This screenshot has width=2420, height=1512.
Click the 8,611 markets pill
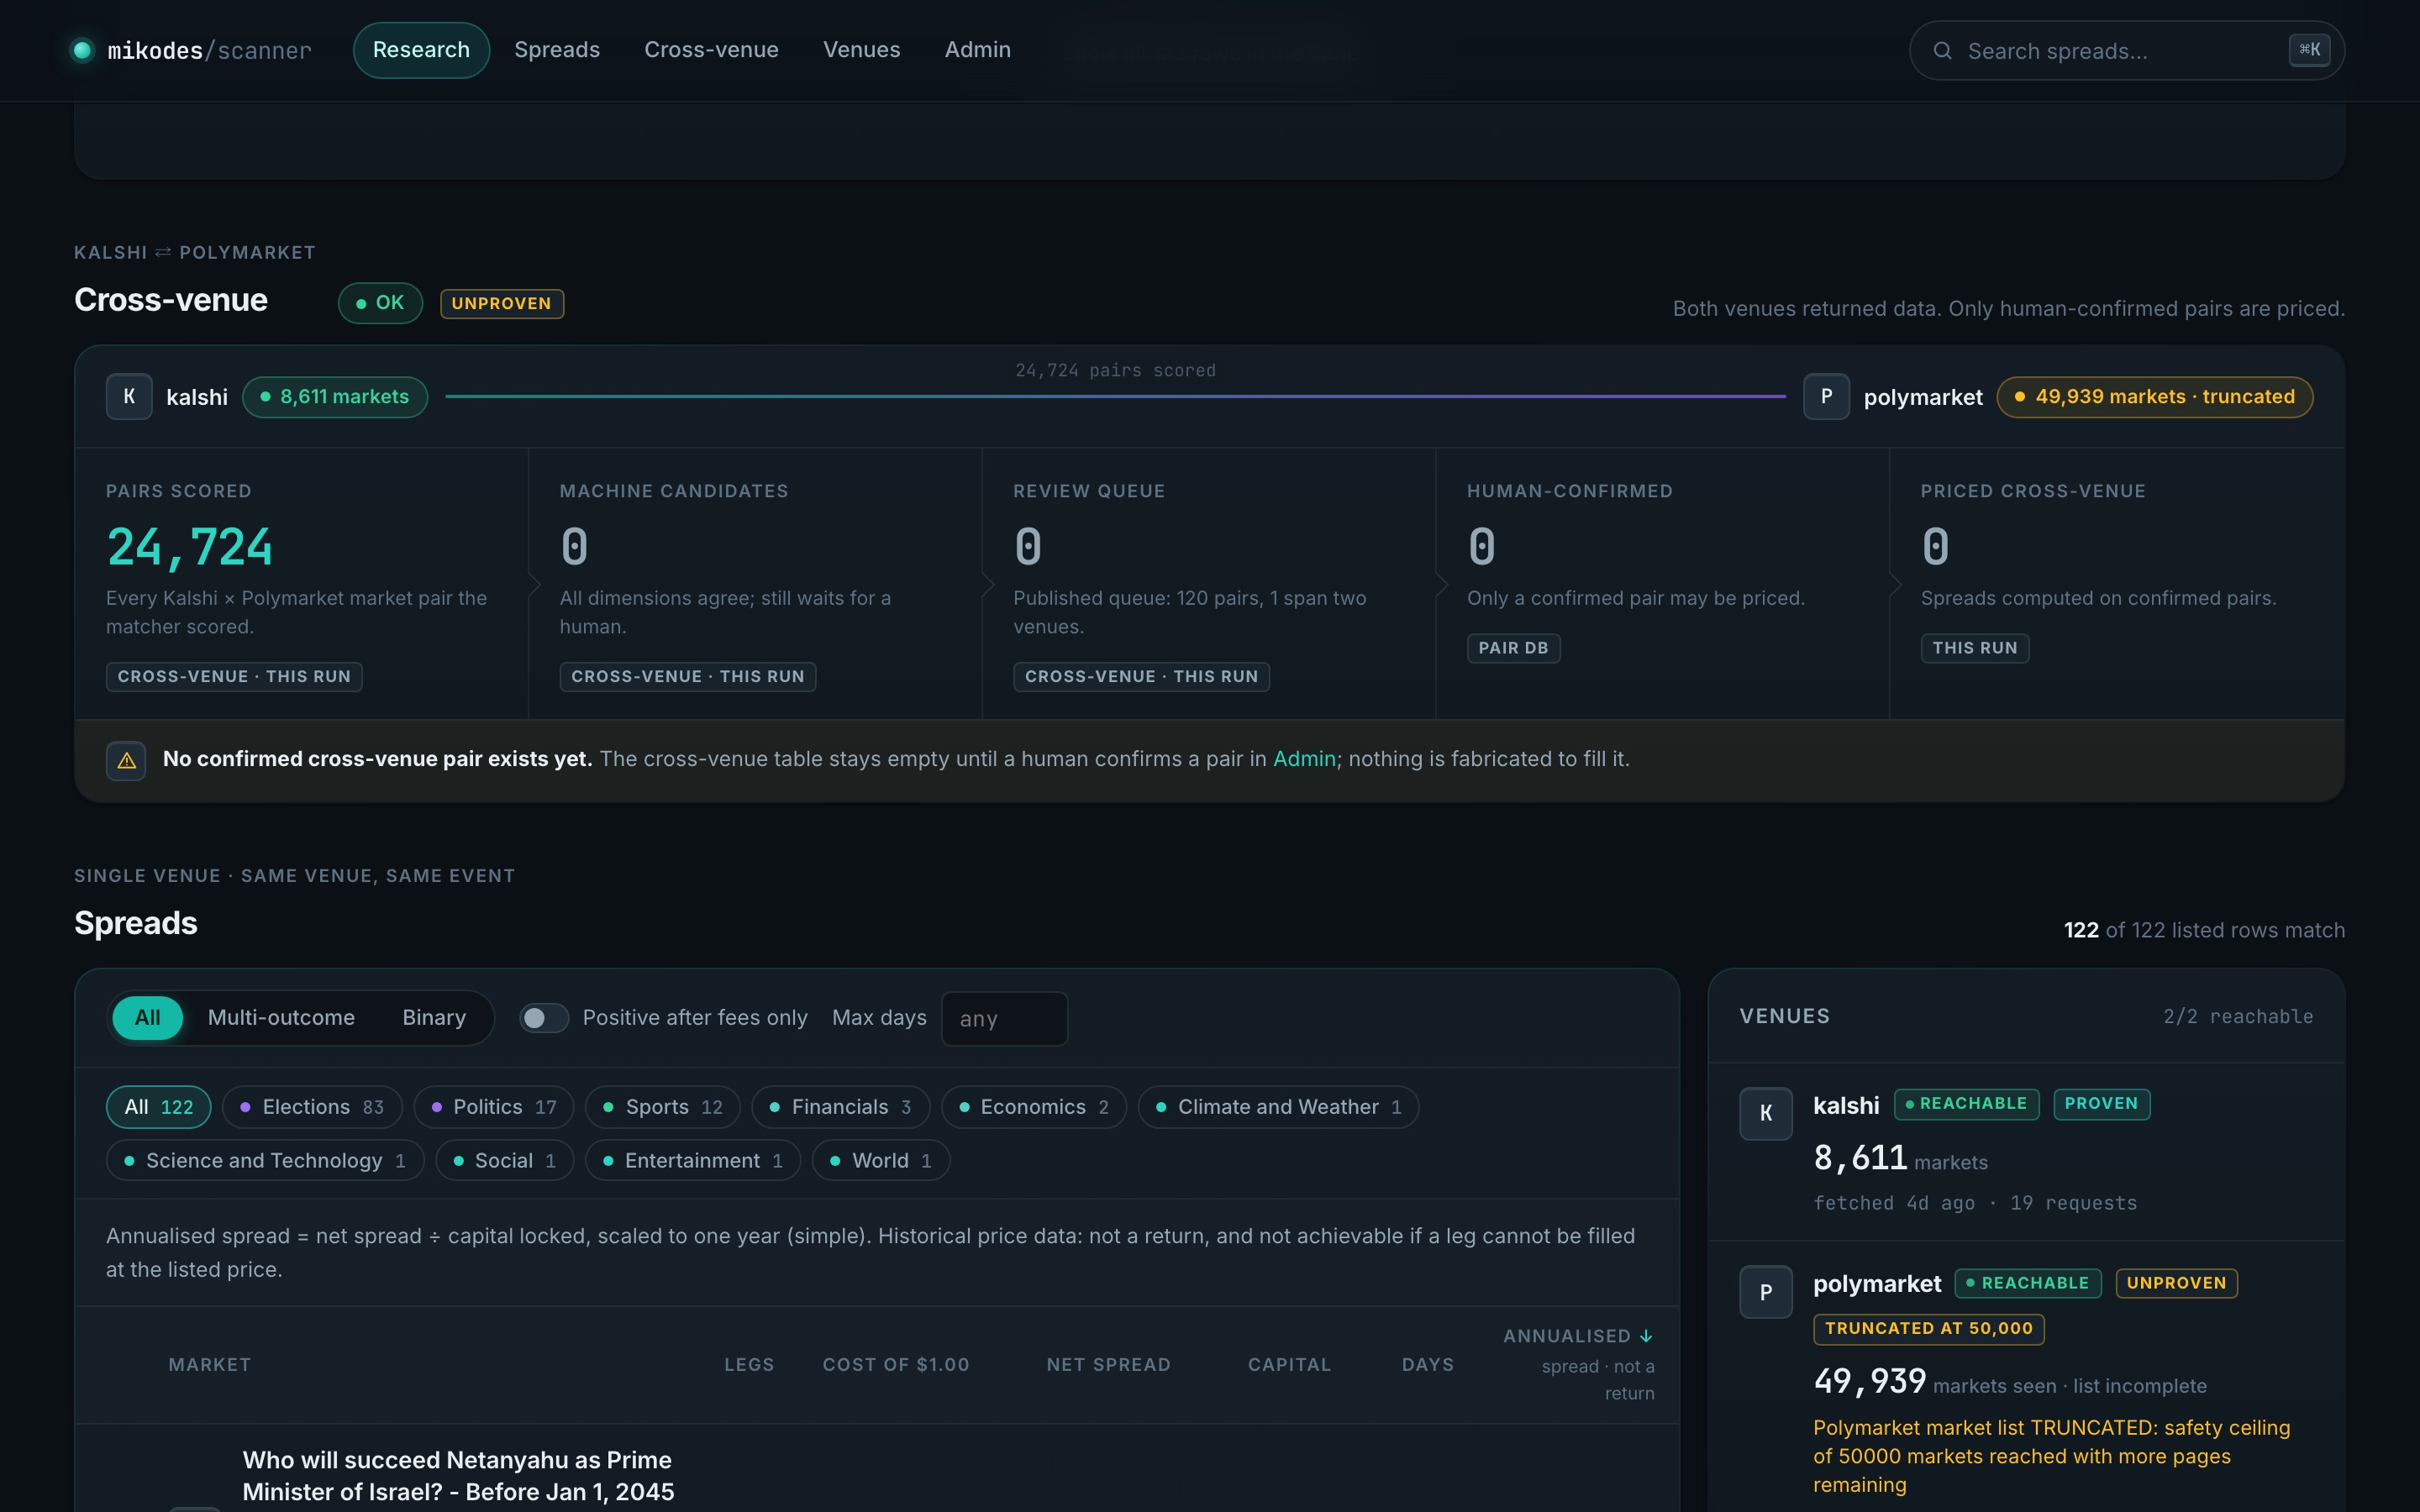pyautogui.click(x=335, y=397)
